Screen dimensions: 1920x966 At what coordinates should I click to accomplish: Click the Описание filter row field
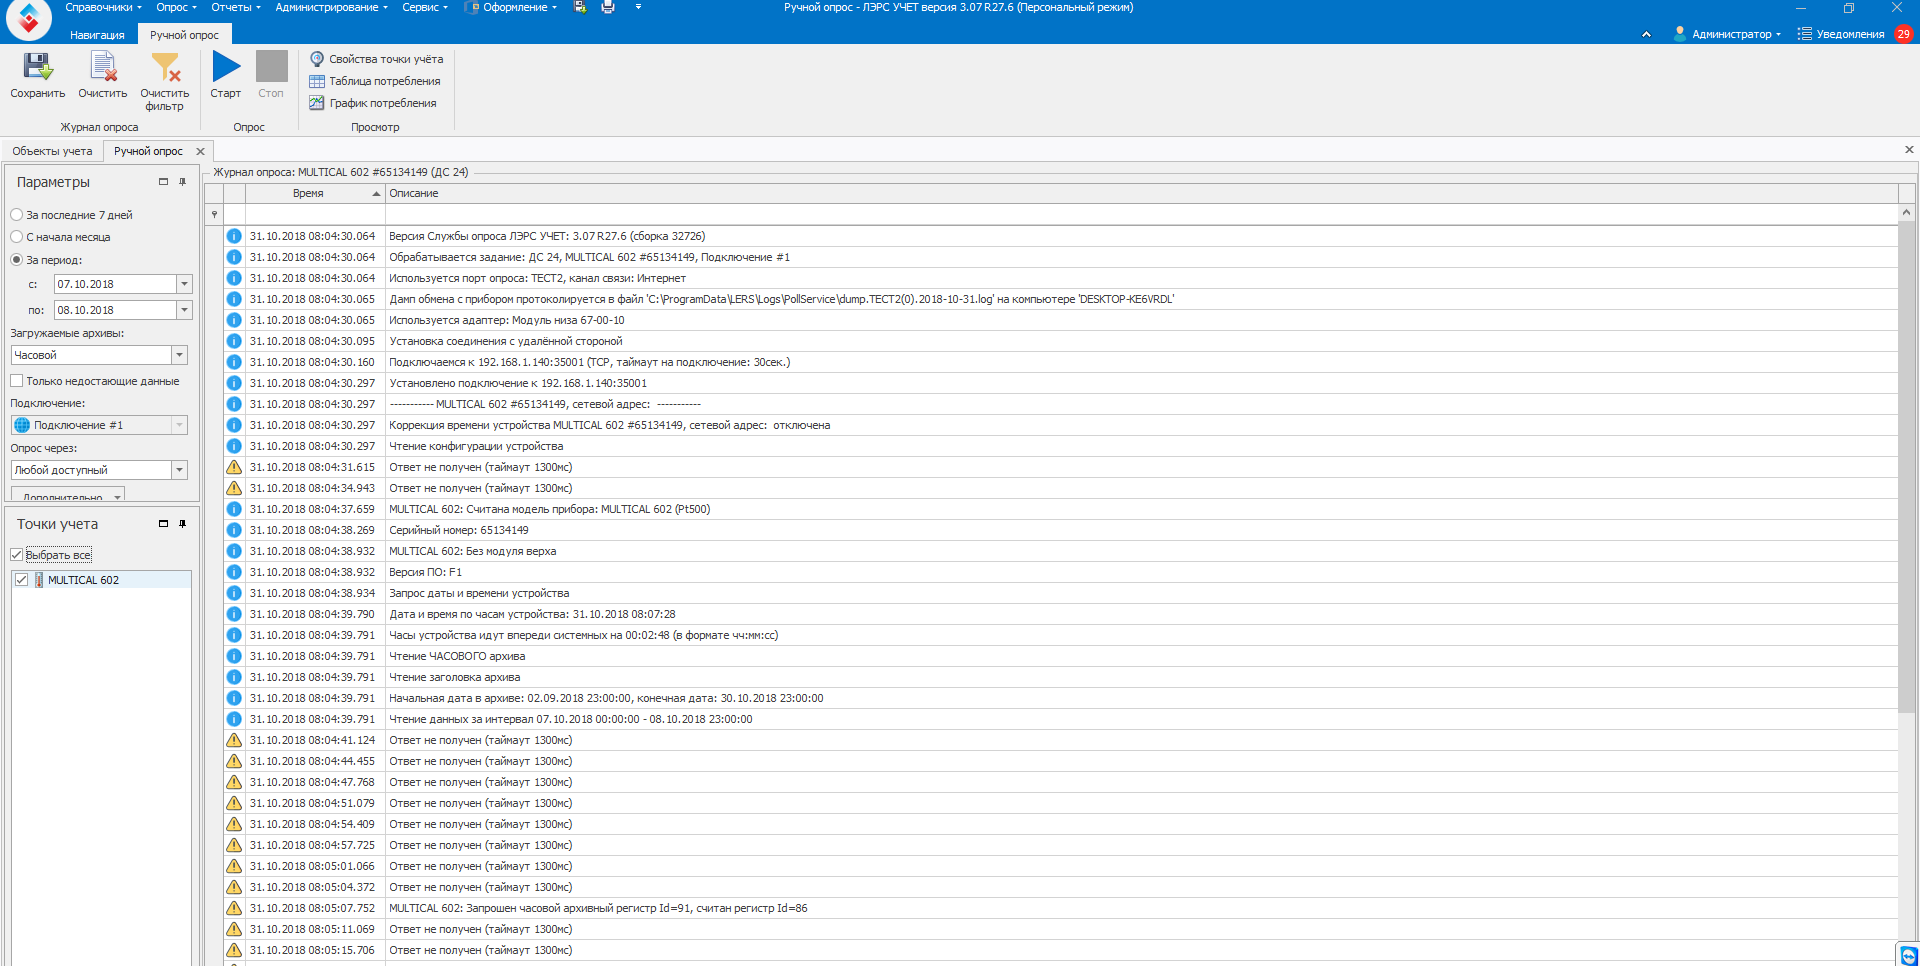click(1141, 215)
